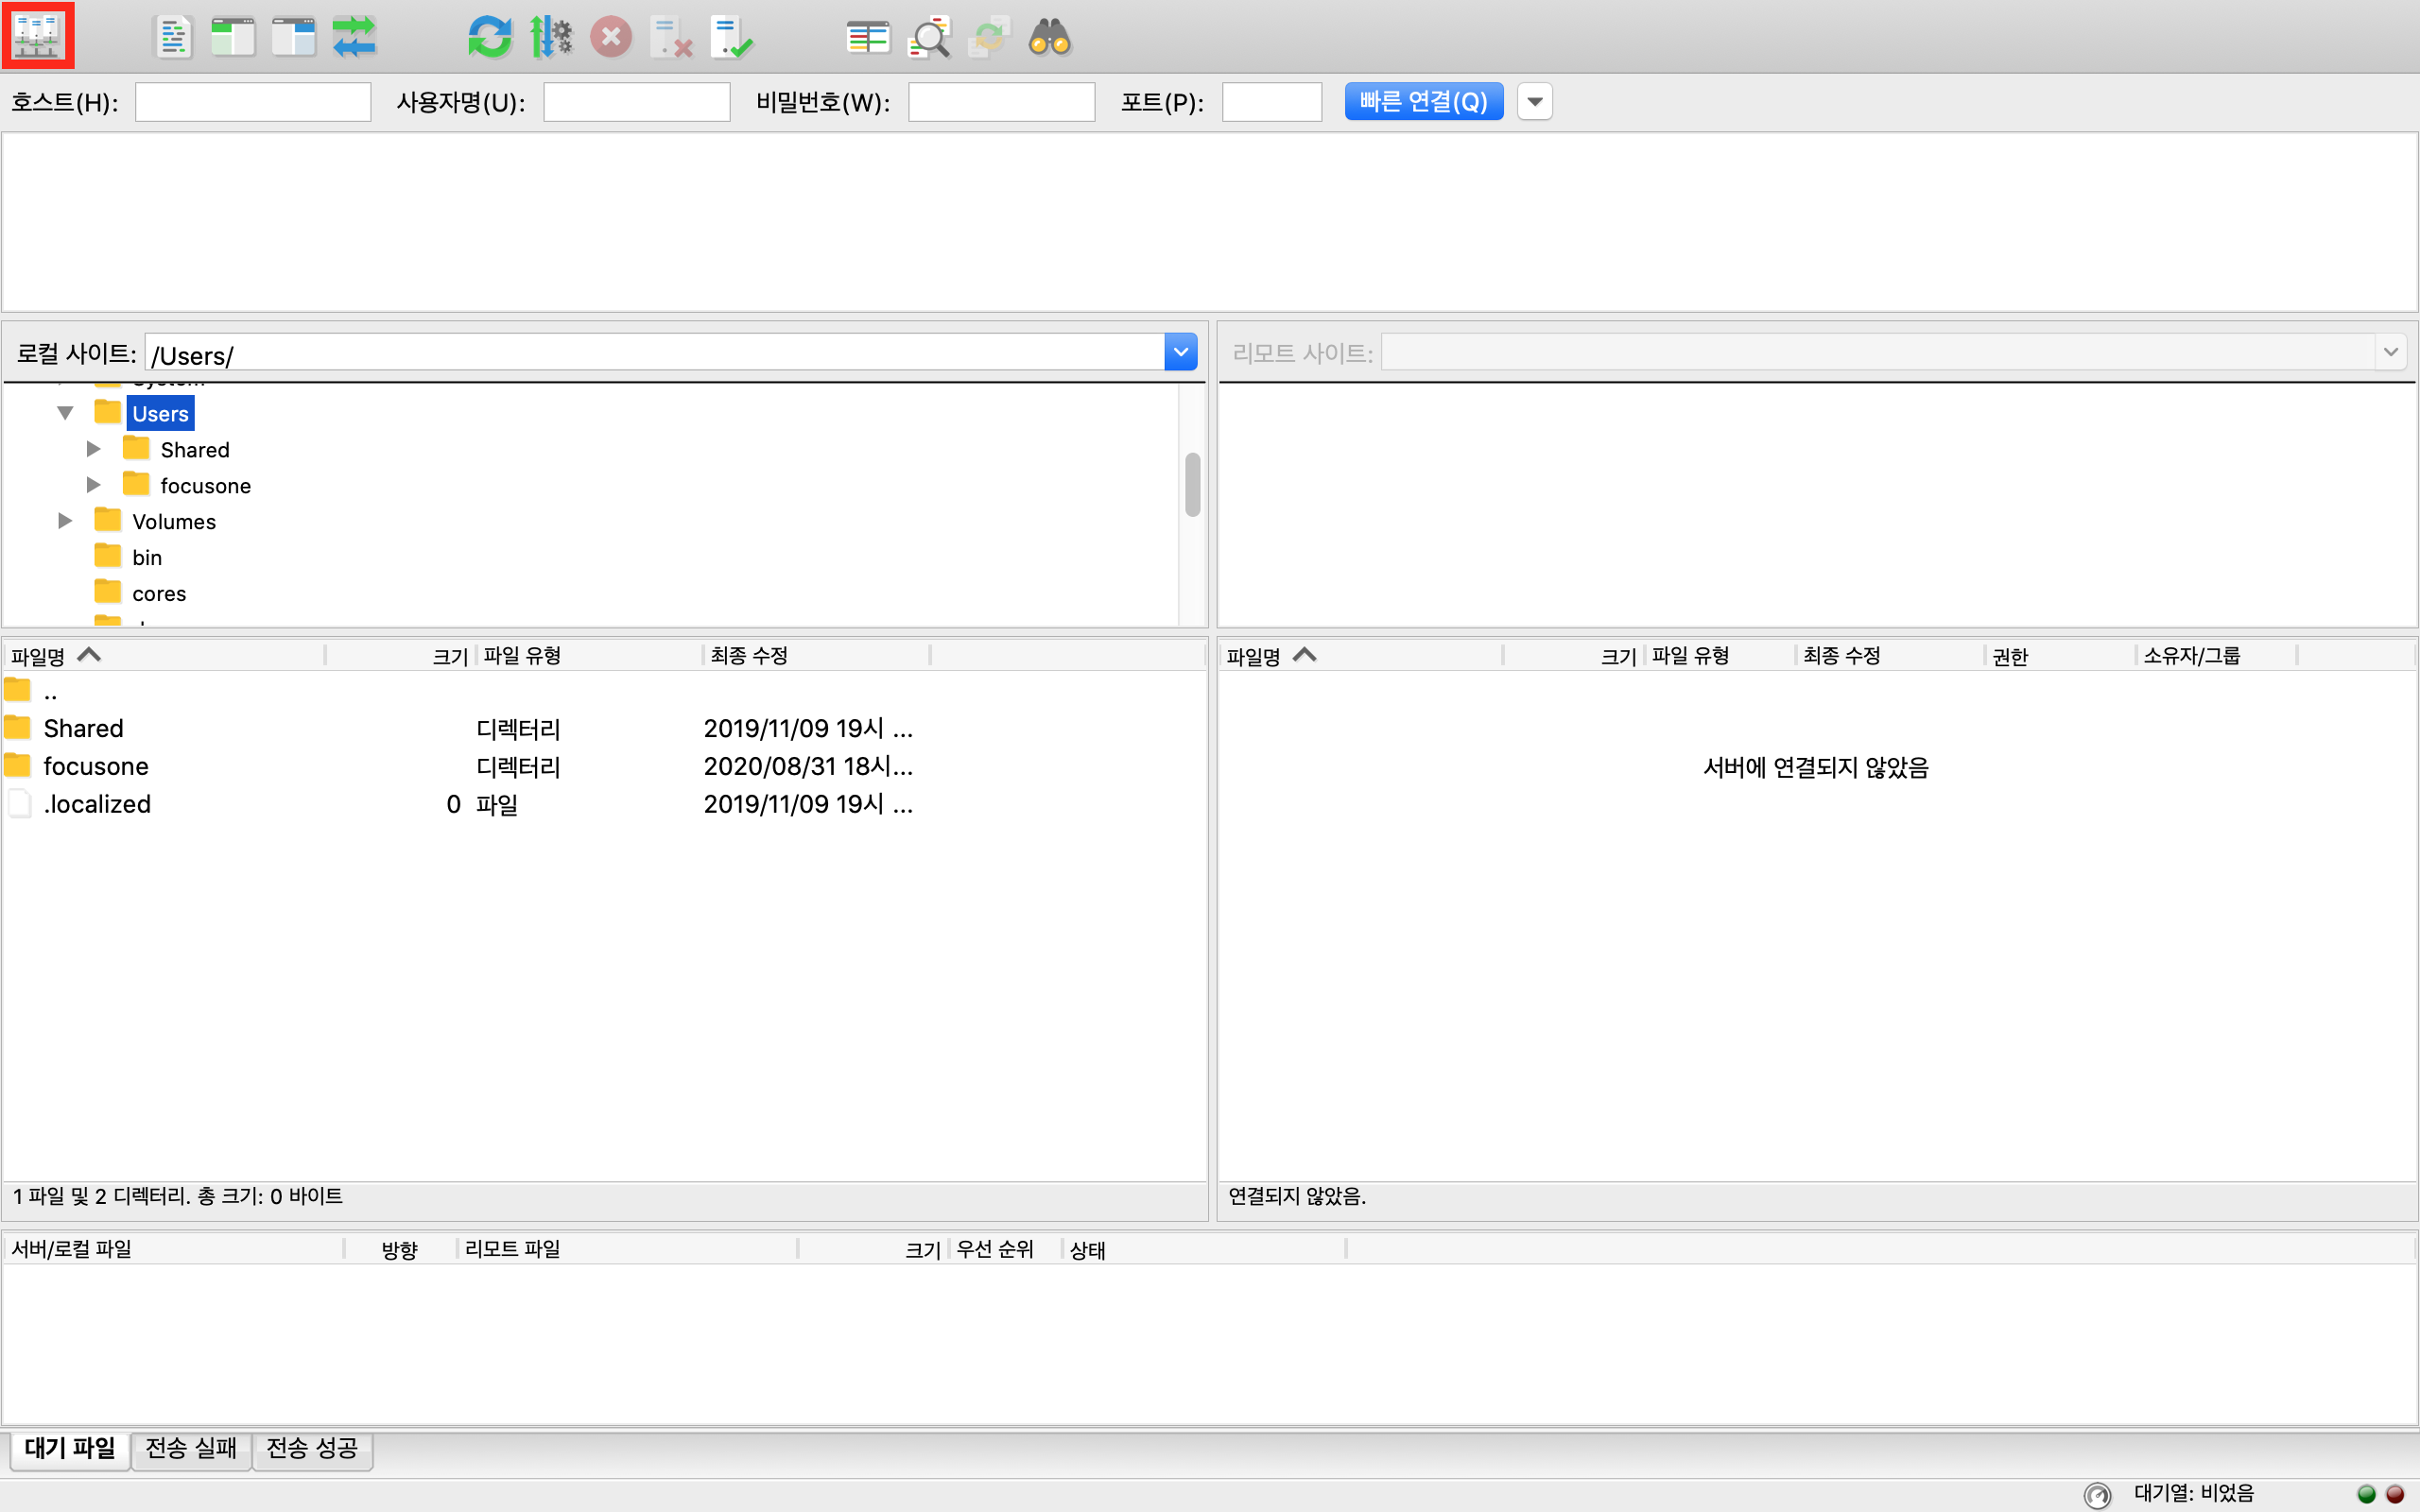The height and width of the screenshot is (1512, 2420).
Task: Click the green refresh file lists icon
Action: 489,38
